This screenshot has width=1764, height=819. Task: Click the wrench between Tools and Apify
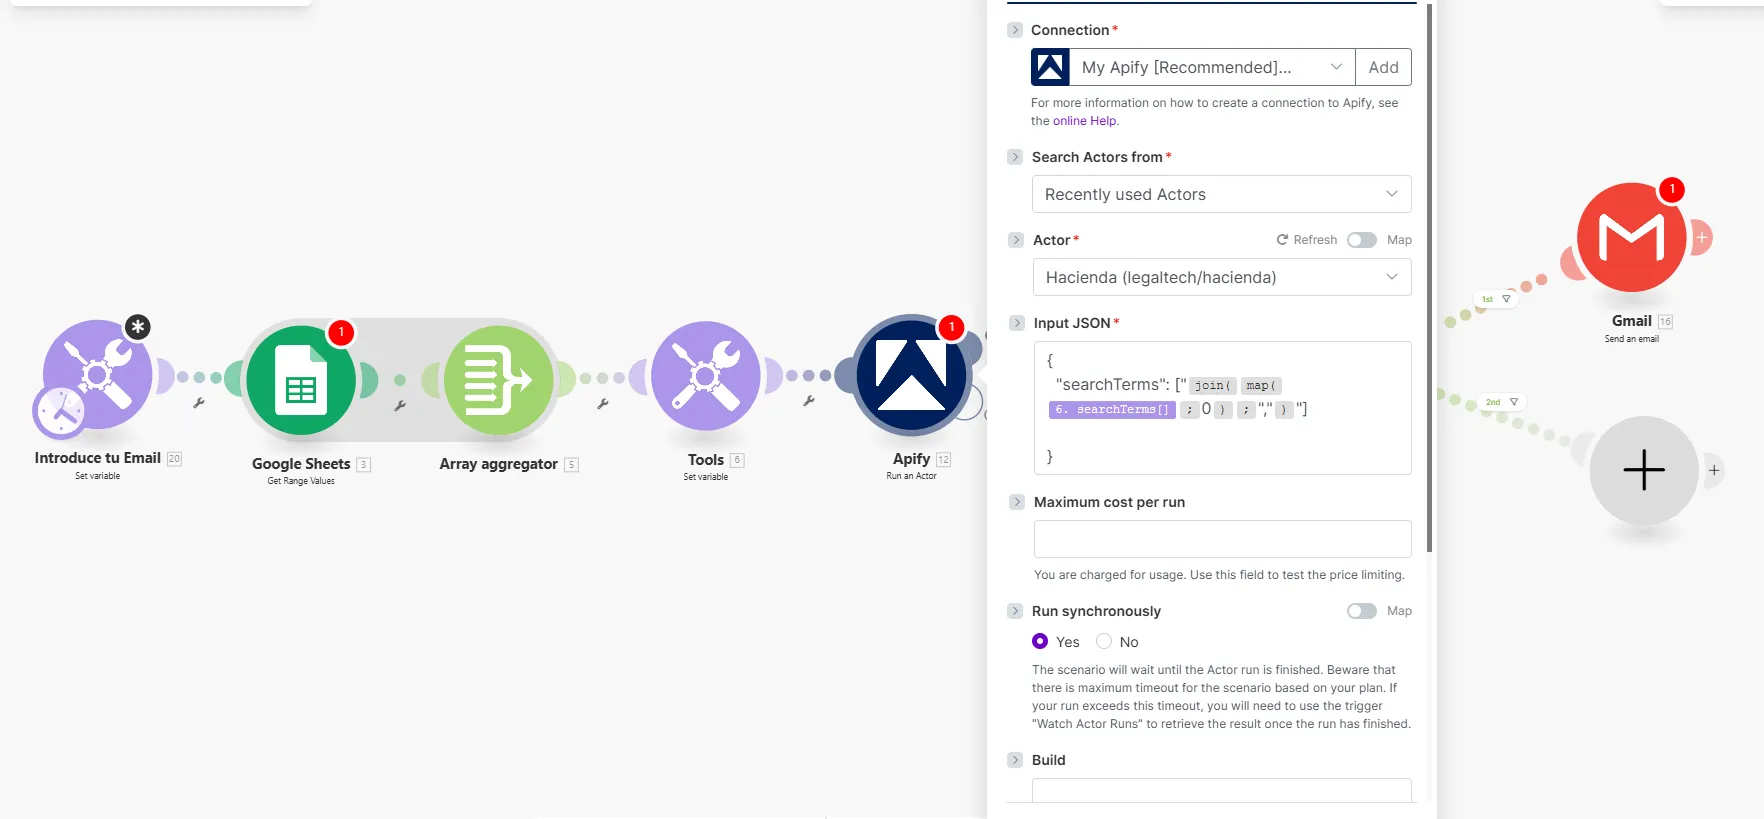[x=809, y=401]
